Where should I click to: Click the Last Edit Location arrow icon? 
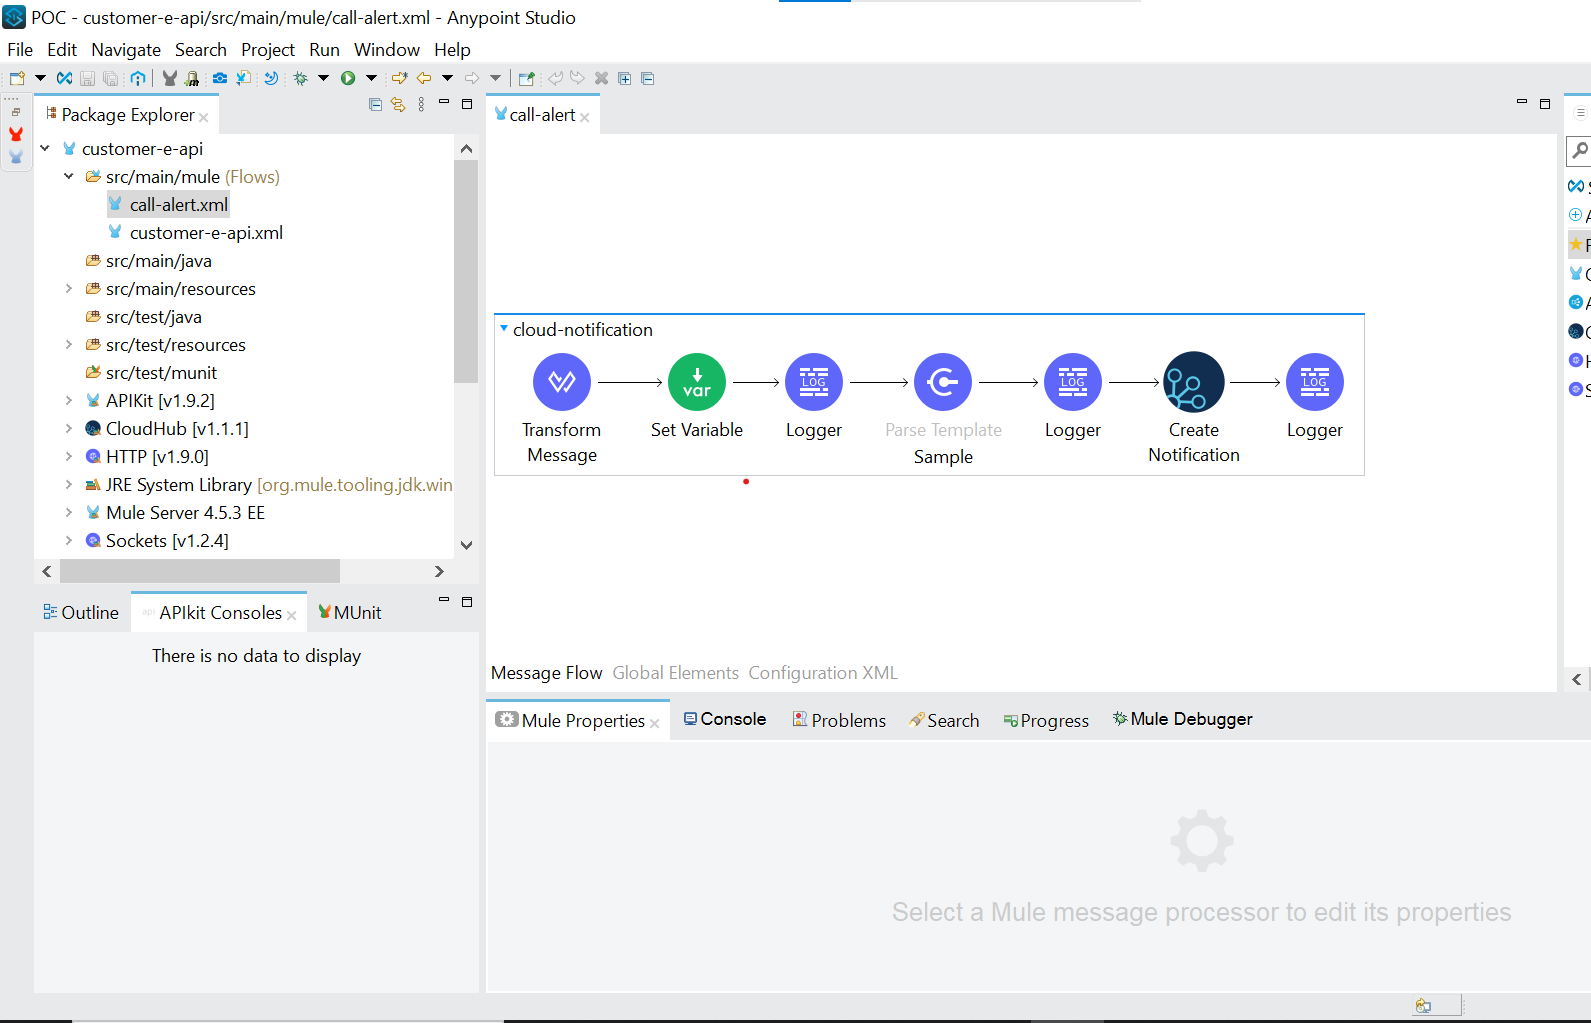point(400,78)
